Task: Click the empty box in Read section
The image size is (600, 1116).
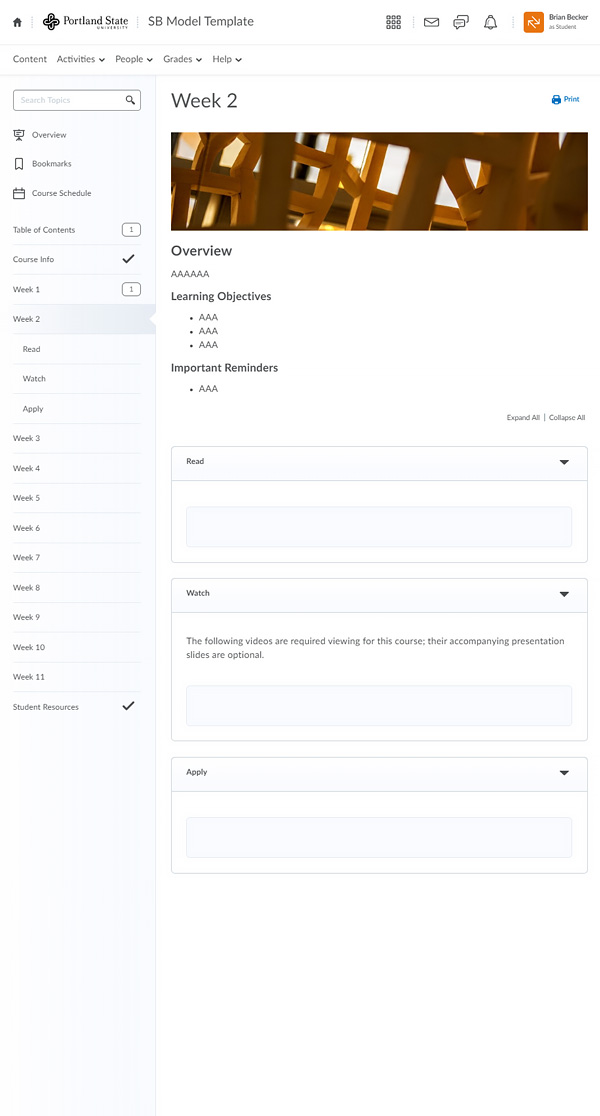Action: 379,527
